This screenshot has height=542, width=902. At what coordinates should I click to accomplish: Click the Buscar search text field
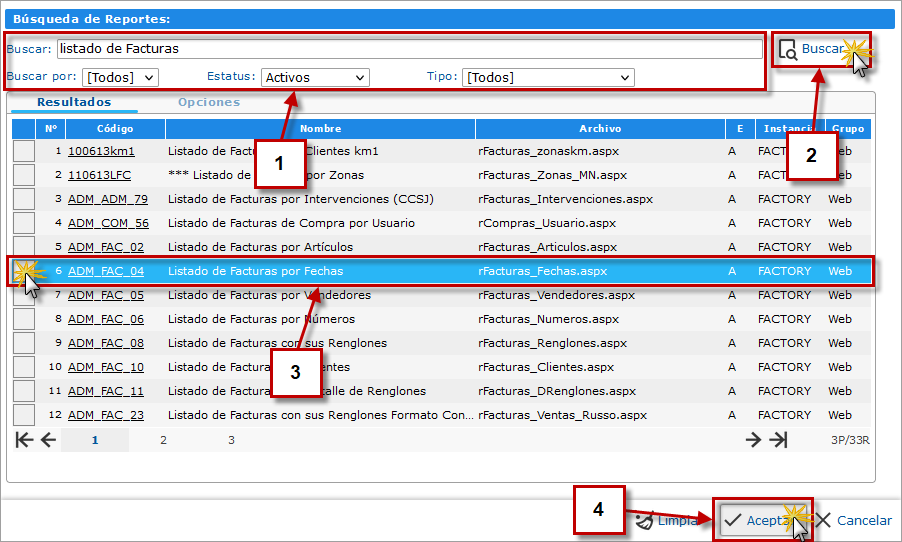[x=410, y=49]
